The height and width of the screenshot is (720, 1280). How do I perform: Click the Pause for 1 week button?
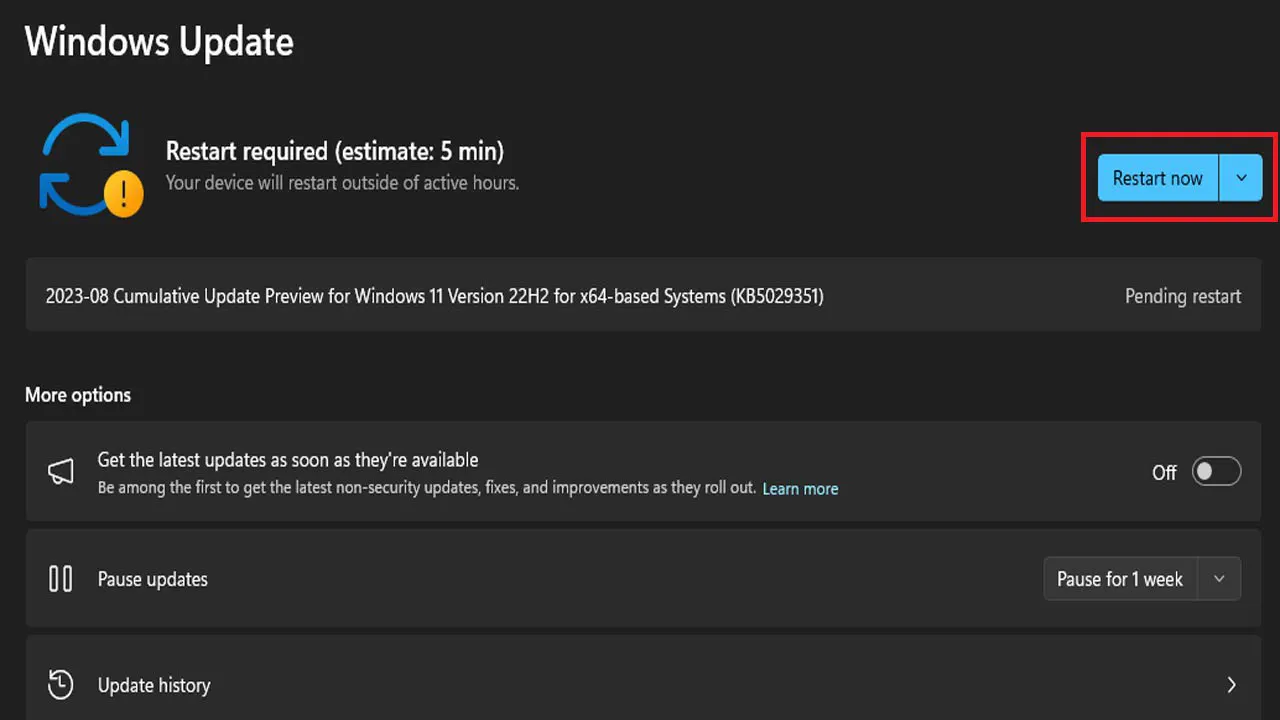(x=1119, y=579)
